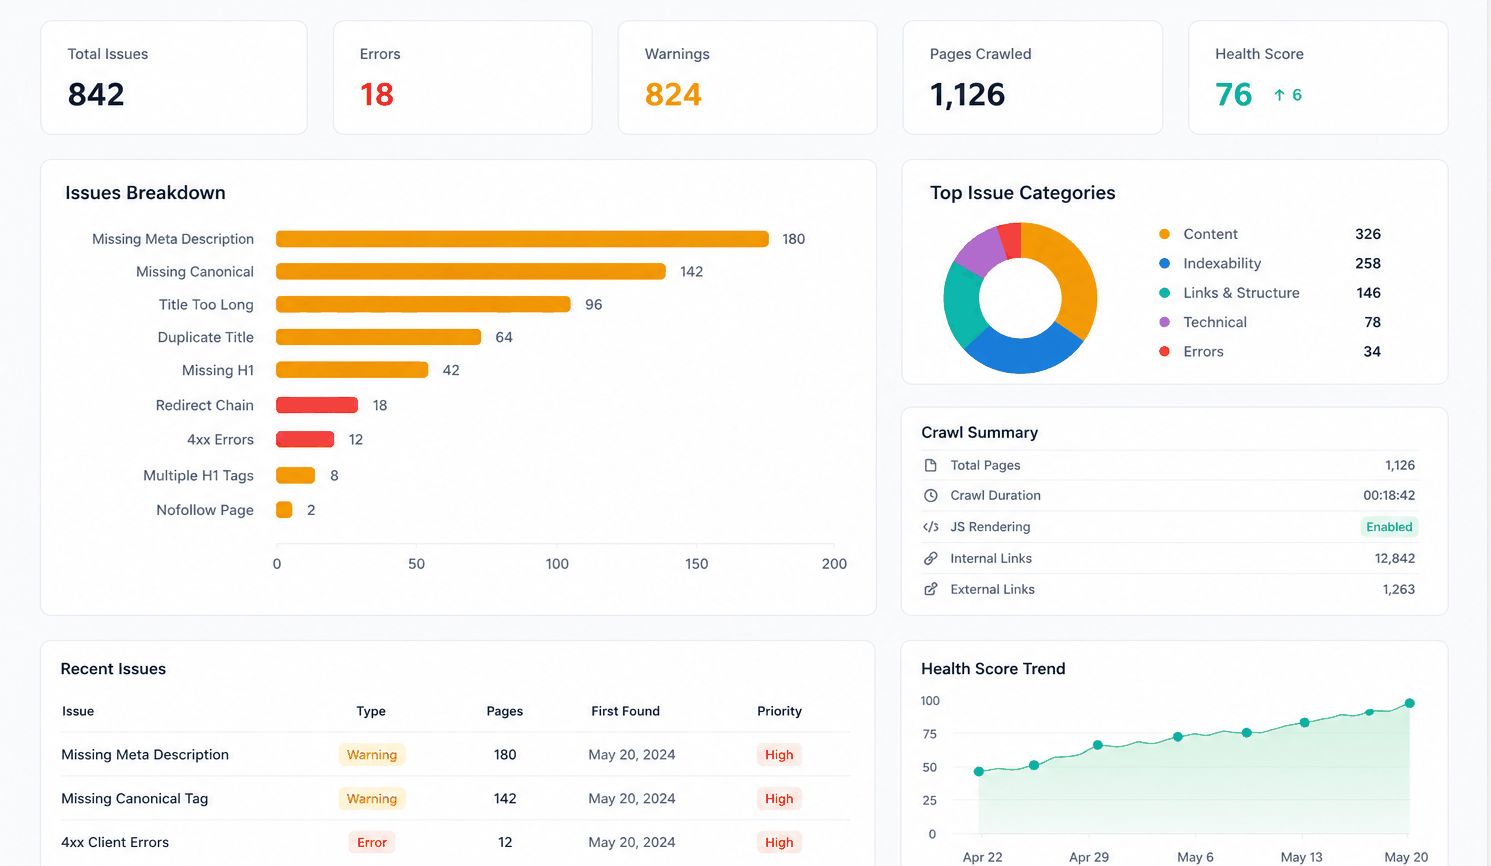Click the red Errors legend dot

[1164, 351]
